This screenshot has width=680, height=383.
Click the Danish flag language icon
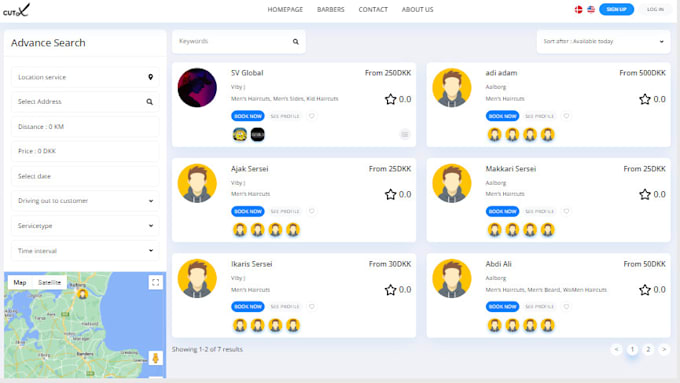[579, 9]
